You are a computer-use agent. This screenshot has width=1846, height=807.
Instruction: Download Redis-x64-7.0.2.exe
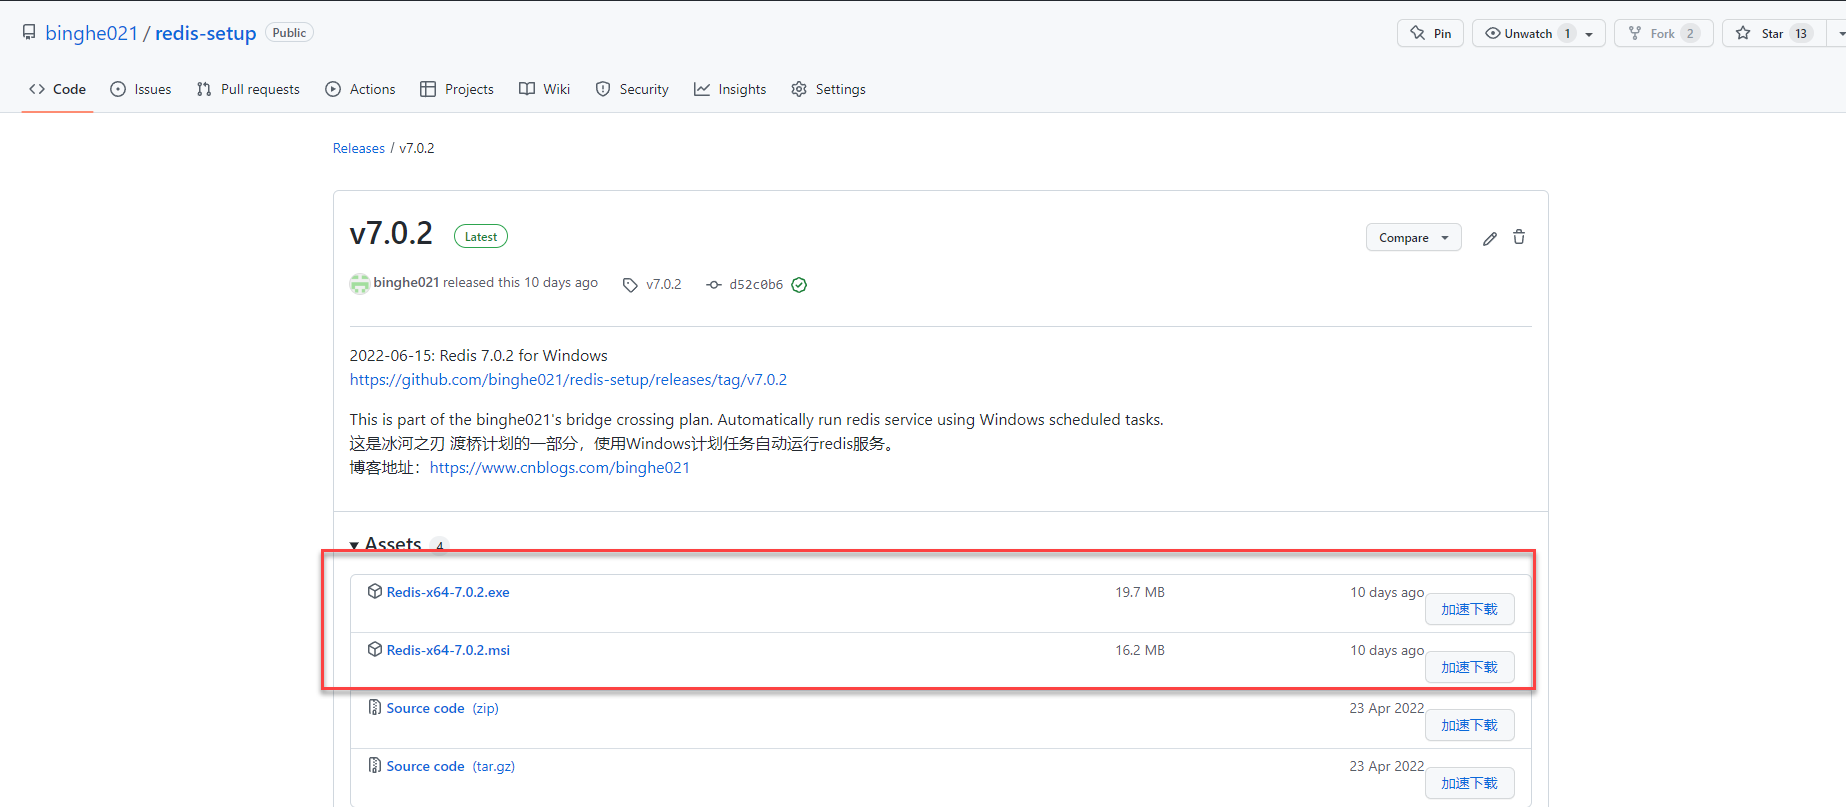click(x=448, y=592)
